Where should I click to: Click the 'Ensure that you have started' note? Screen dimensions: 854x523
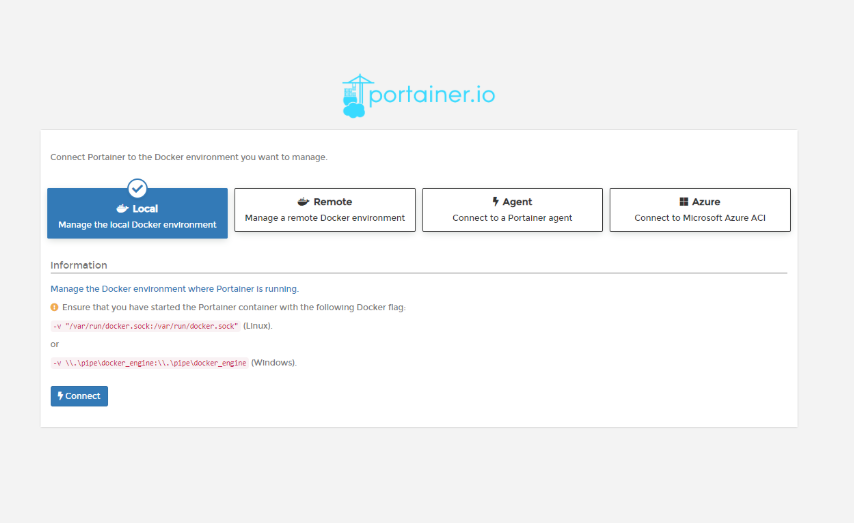(x=234, y=307)
